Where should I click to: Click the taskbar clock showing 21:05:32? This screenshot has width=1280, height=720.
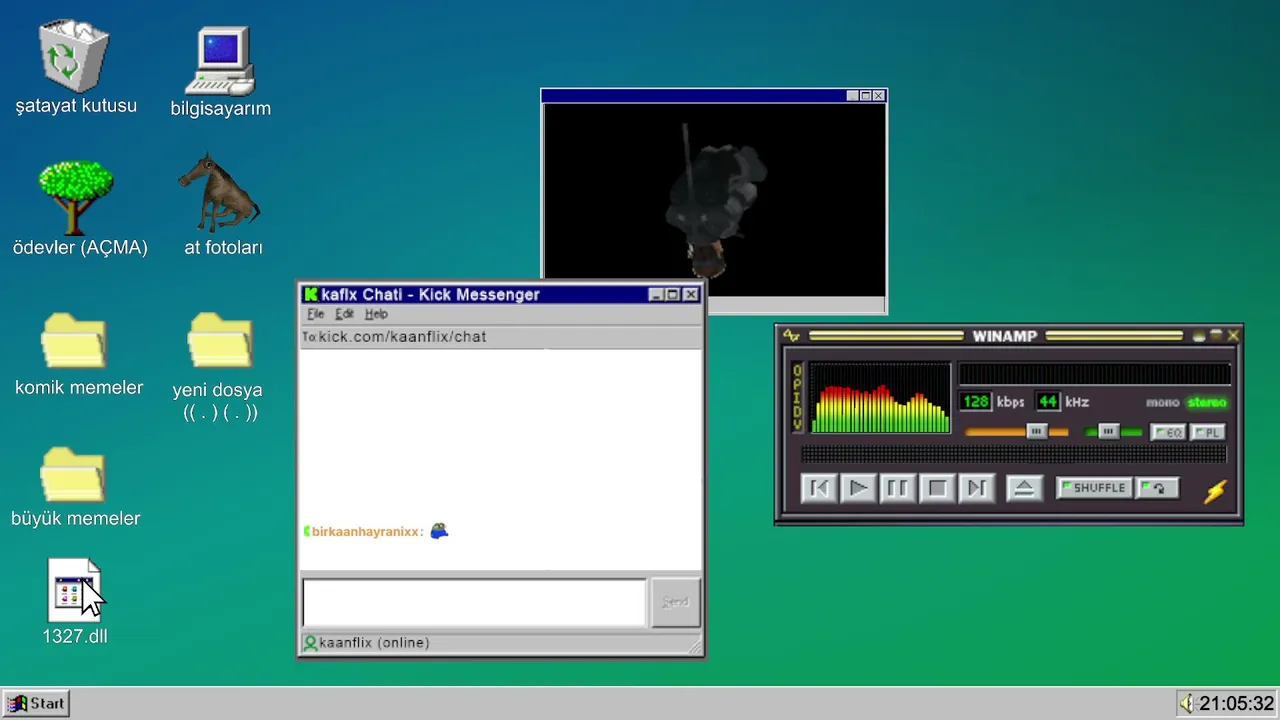[x=1237, y=704]
